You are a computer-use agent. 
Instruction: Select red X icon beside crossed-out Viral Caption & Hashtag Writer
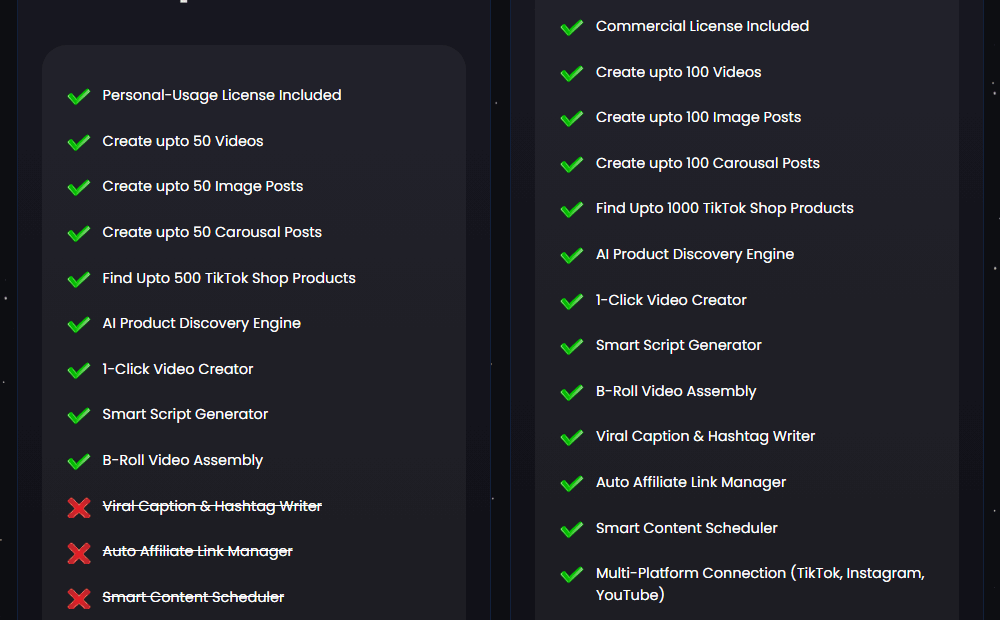[79, 507]
